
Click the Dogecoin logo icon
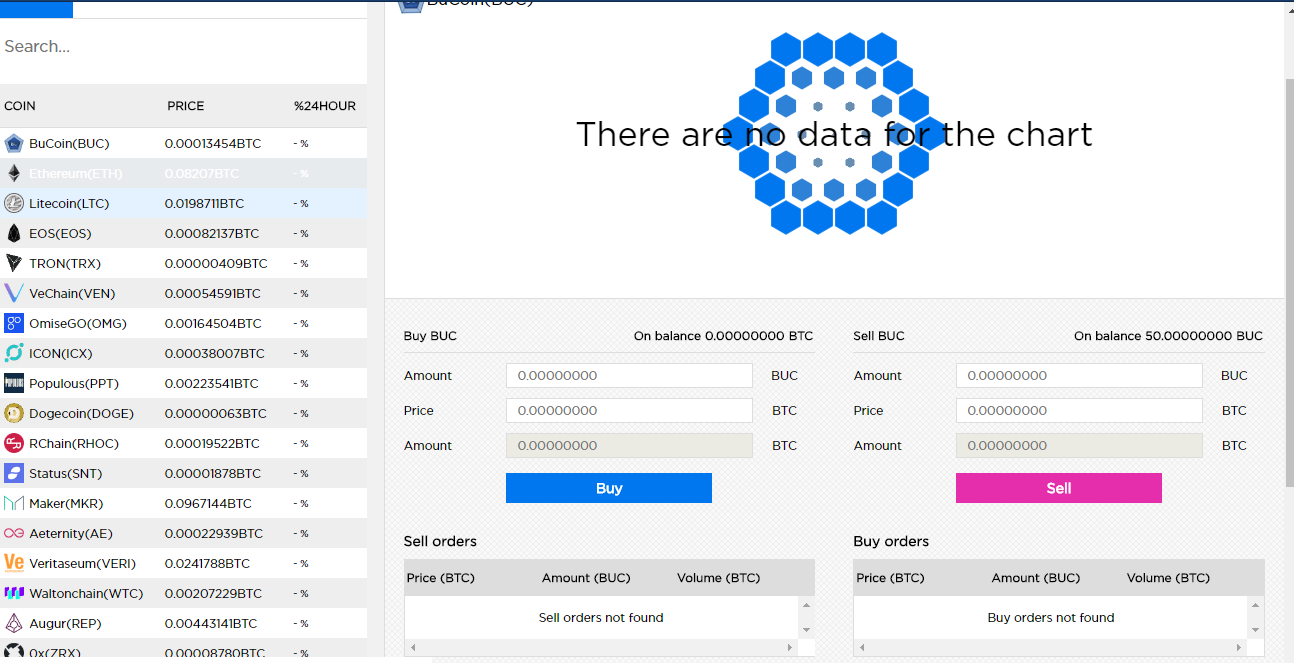(x=14, y=414)
